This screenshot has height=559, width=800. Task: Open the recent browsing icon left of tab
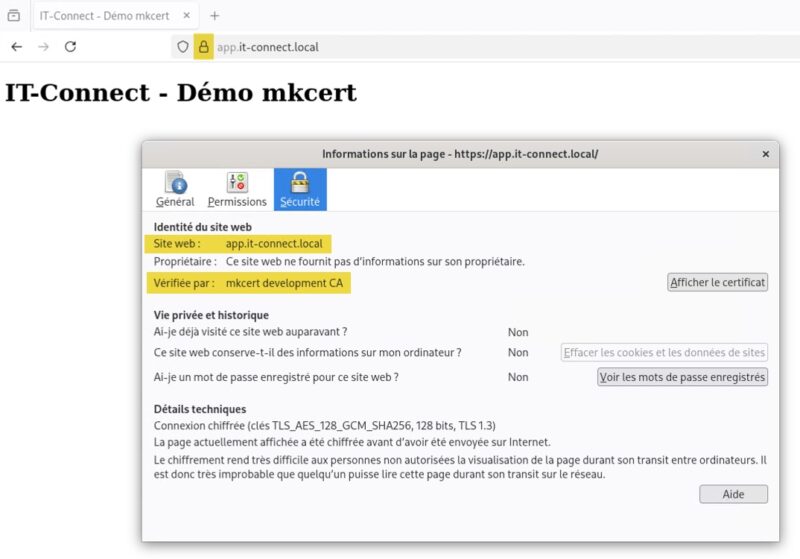[x=14, y=16]
